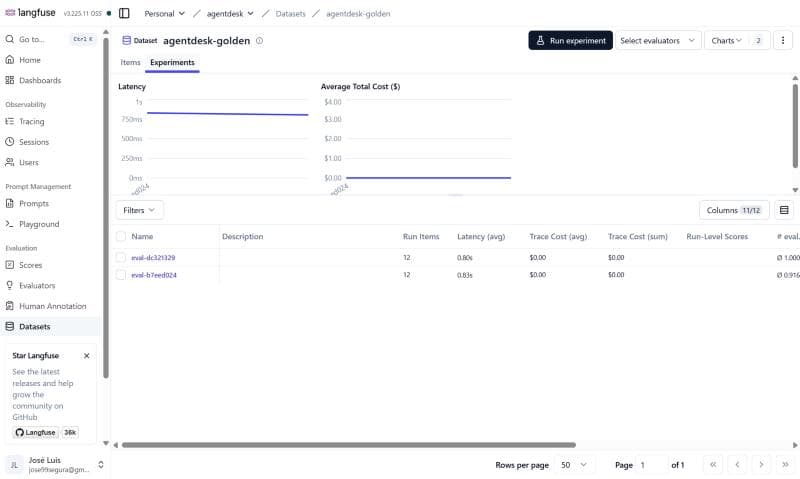Click Trace Cost (avg) column header
Screen dimensions: 800x479
[558, 236]
